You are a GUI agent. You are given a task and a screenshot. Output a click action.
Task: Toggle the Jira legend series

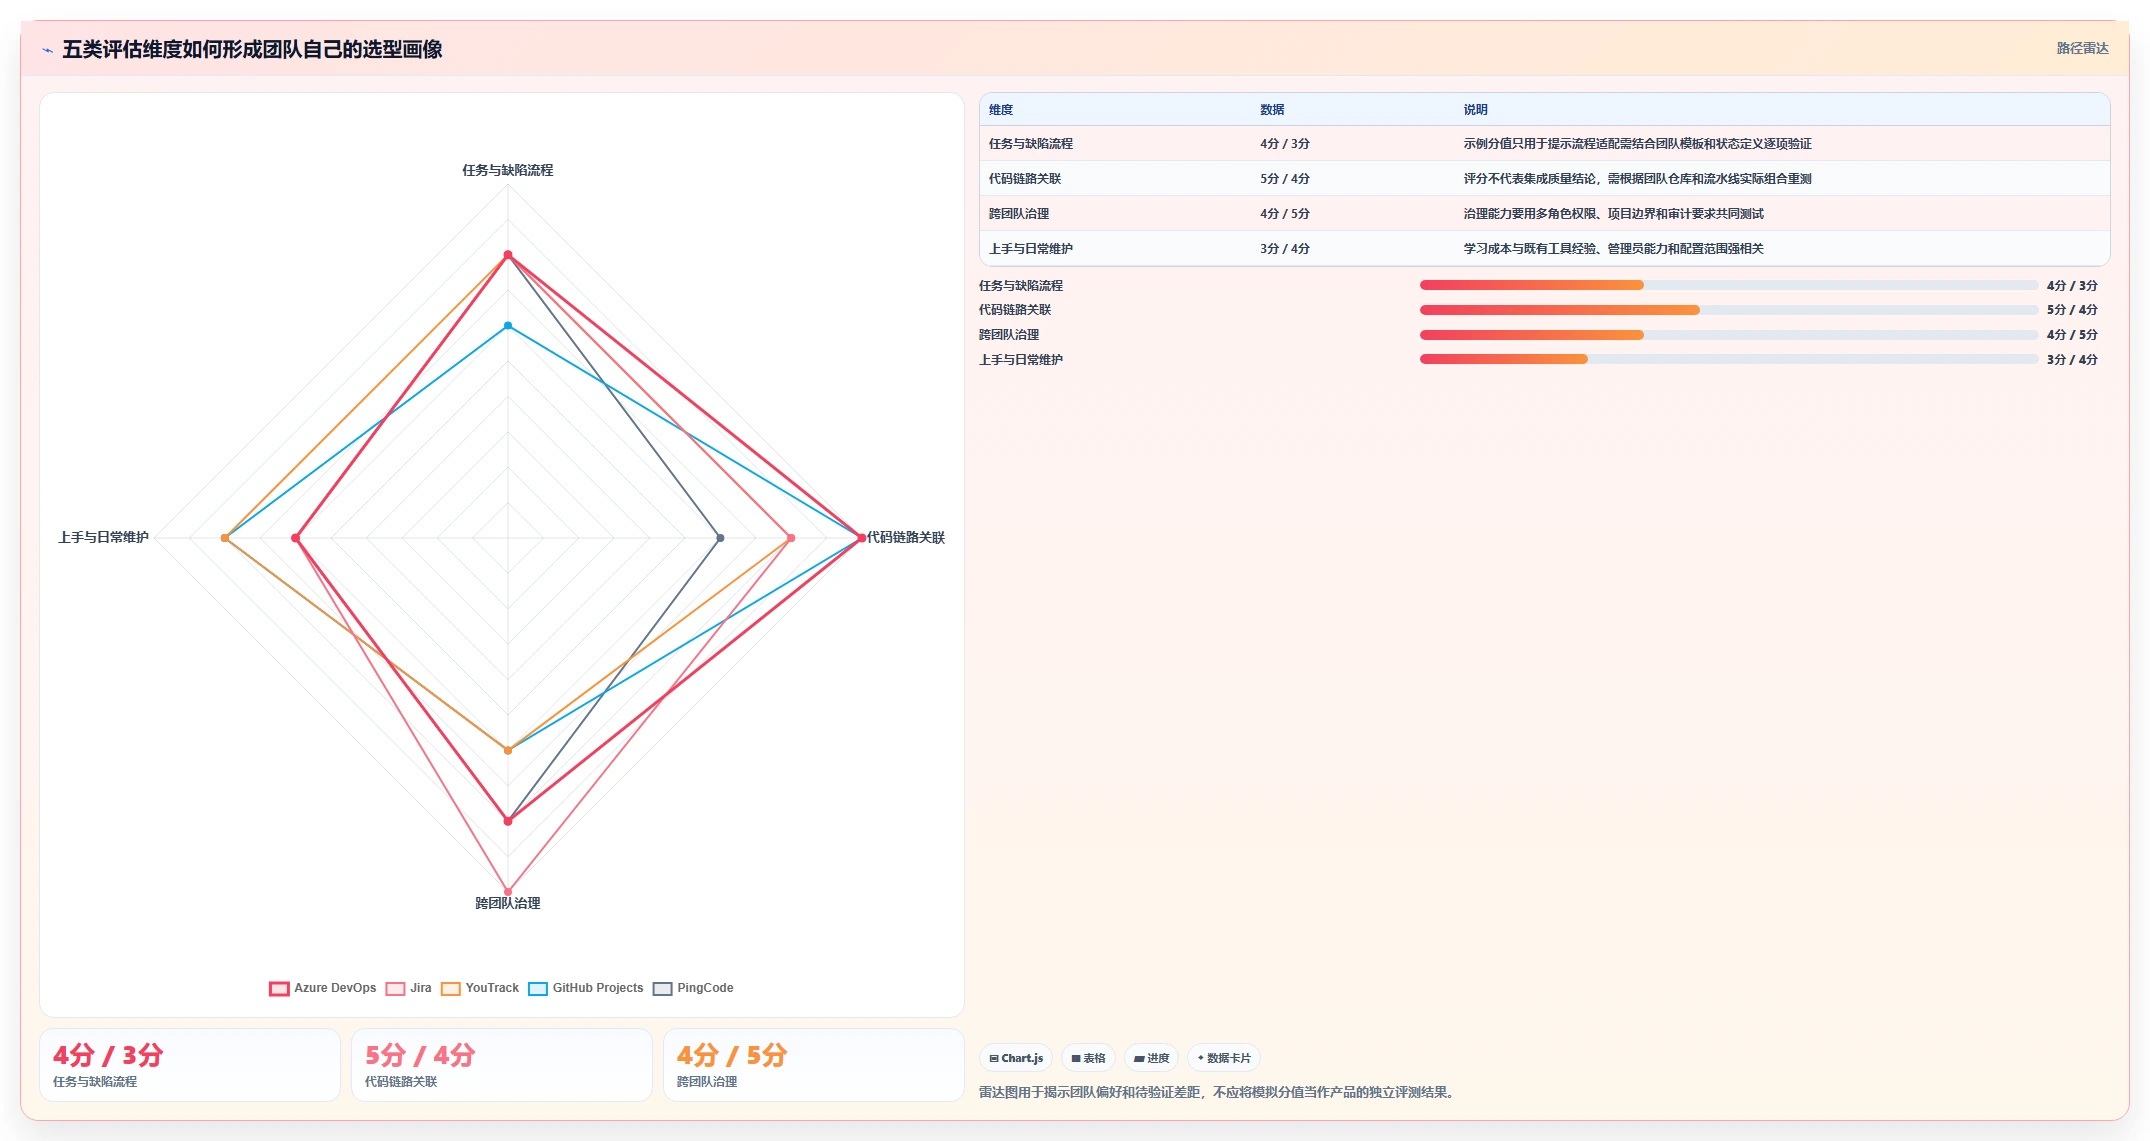tap(409, 988)
